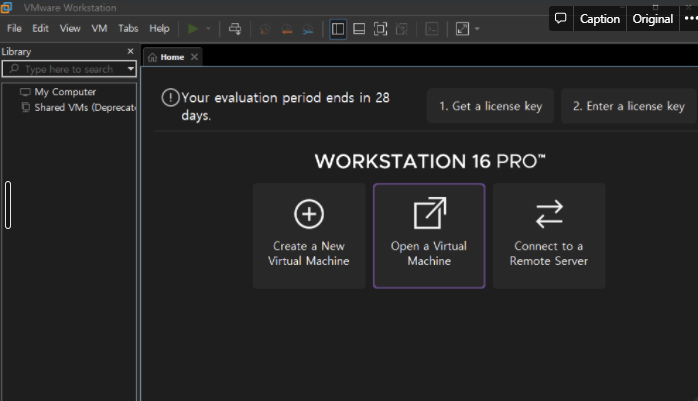698x401 pixels.
Task: Click Enter a license key button
Action: coord(629,106)
